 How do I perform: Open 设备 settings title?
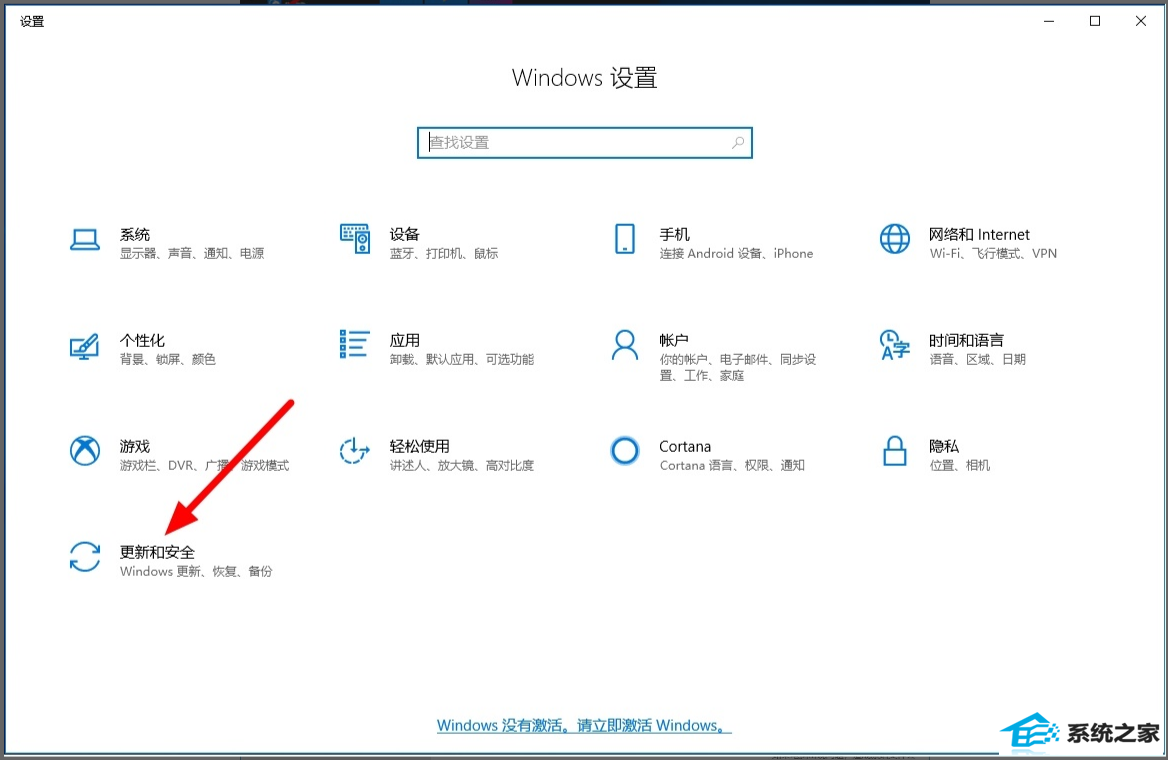pyautogui.click(x=404, y=235)
